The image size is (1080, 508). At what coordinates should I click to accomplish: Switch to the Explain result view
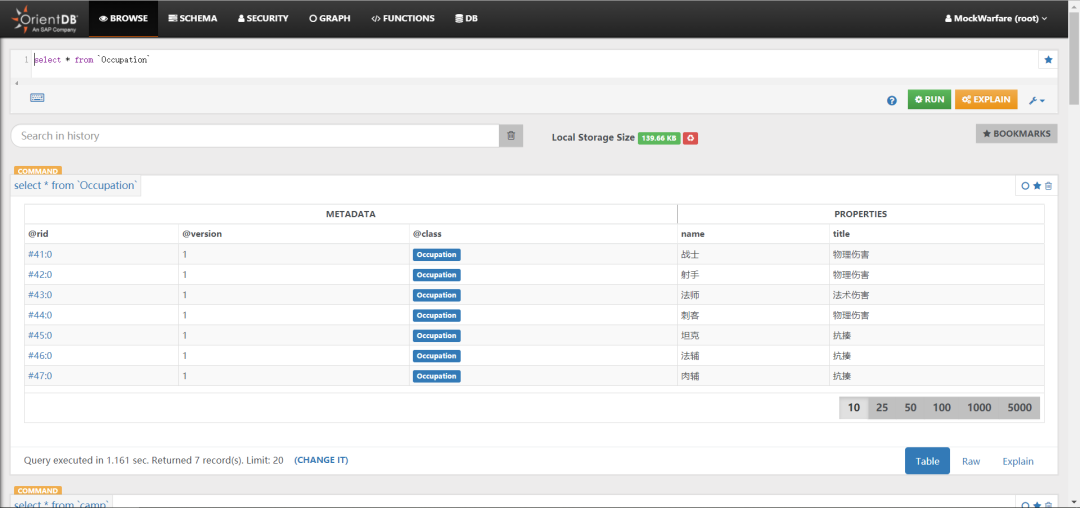click(x=1018, y=461)
